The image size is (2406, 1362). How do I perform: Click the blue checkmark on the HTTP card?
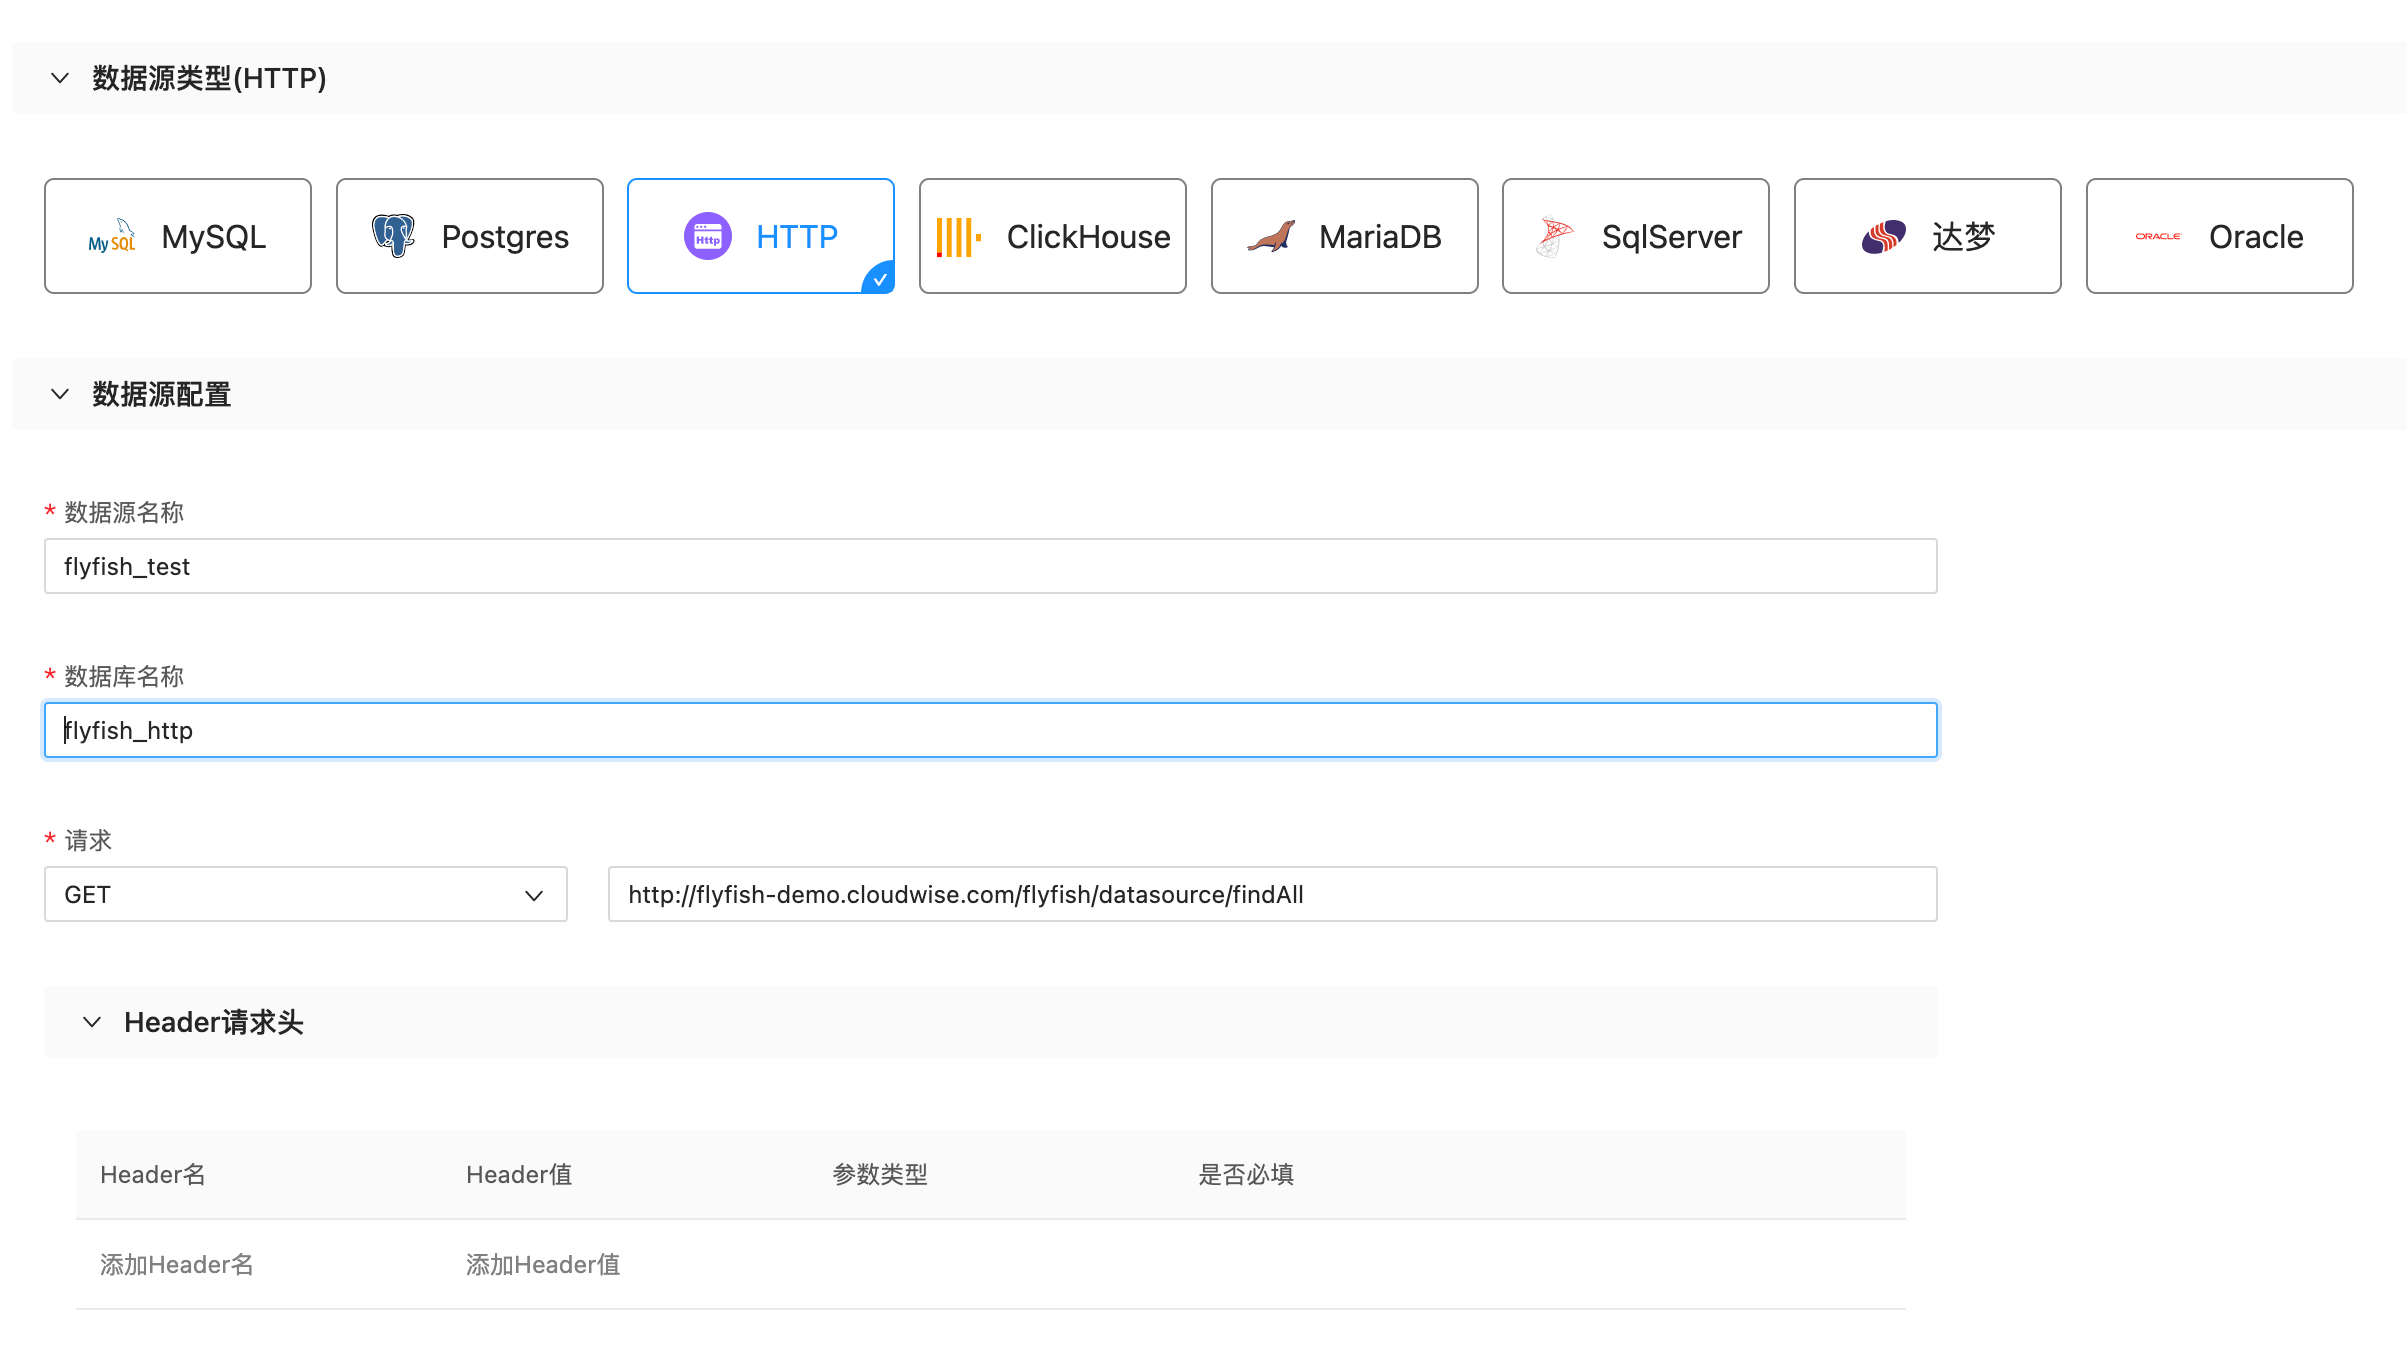coord(880,280)
